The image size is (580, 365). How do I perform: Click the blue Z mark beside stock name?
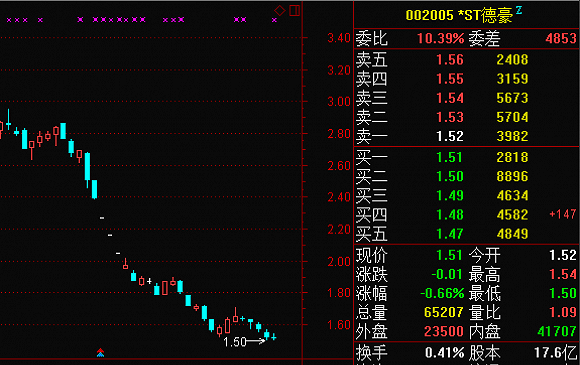[x=519, y=10]
